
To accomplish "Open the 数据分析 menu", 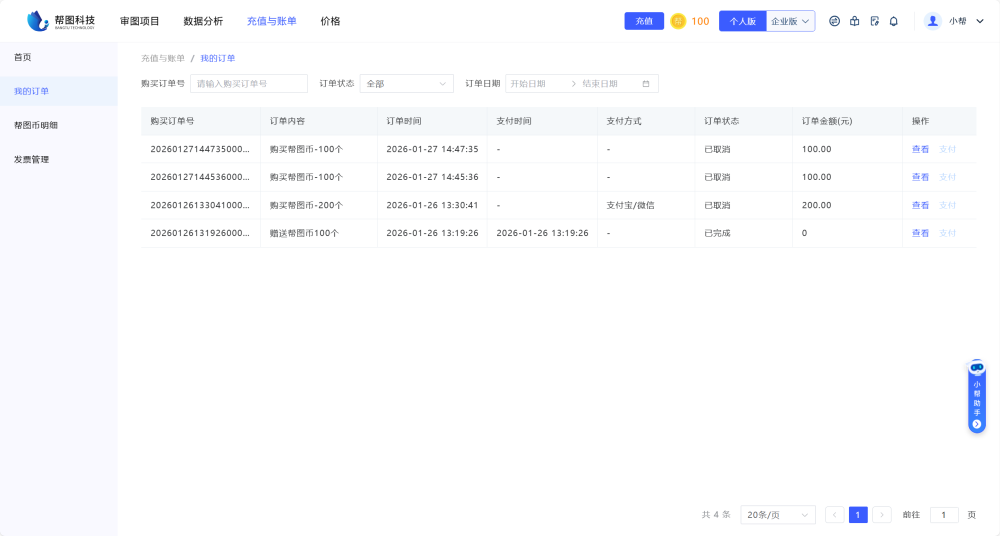I will pyautogui.click(x=203, y=21).
